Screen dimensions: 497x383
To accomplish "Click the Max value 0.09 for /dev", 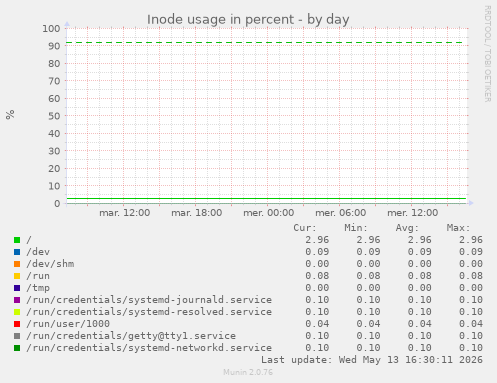I will (471, 252).
